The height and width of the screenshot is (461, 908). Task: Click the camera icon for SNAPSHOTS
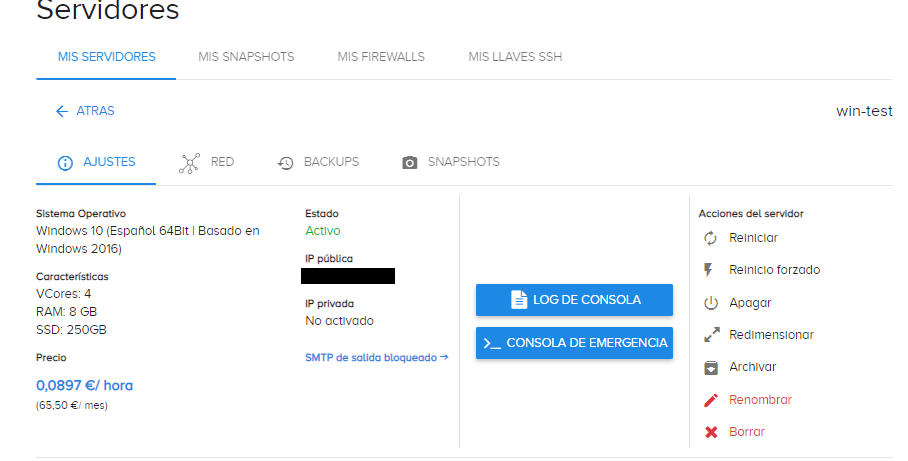tap(409, 163)
